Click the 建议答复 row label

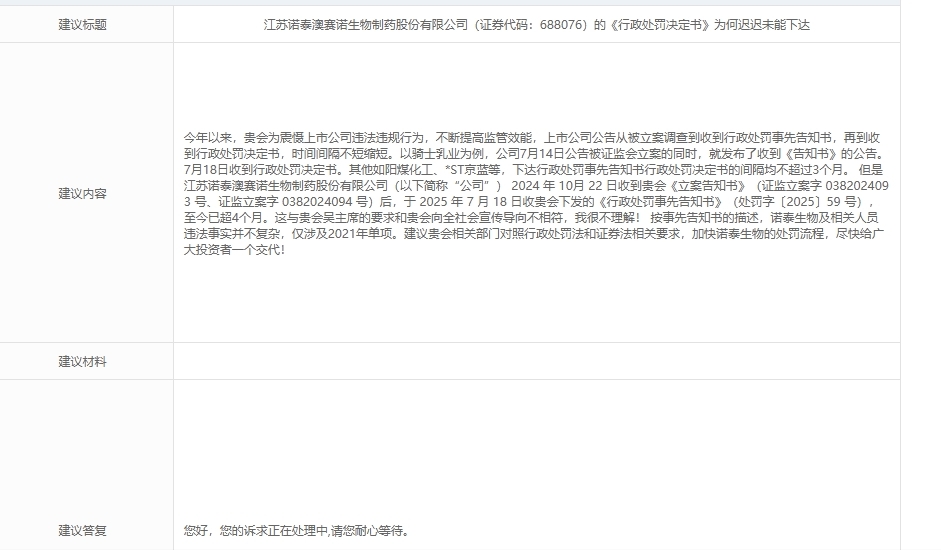[82, 531]
